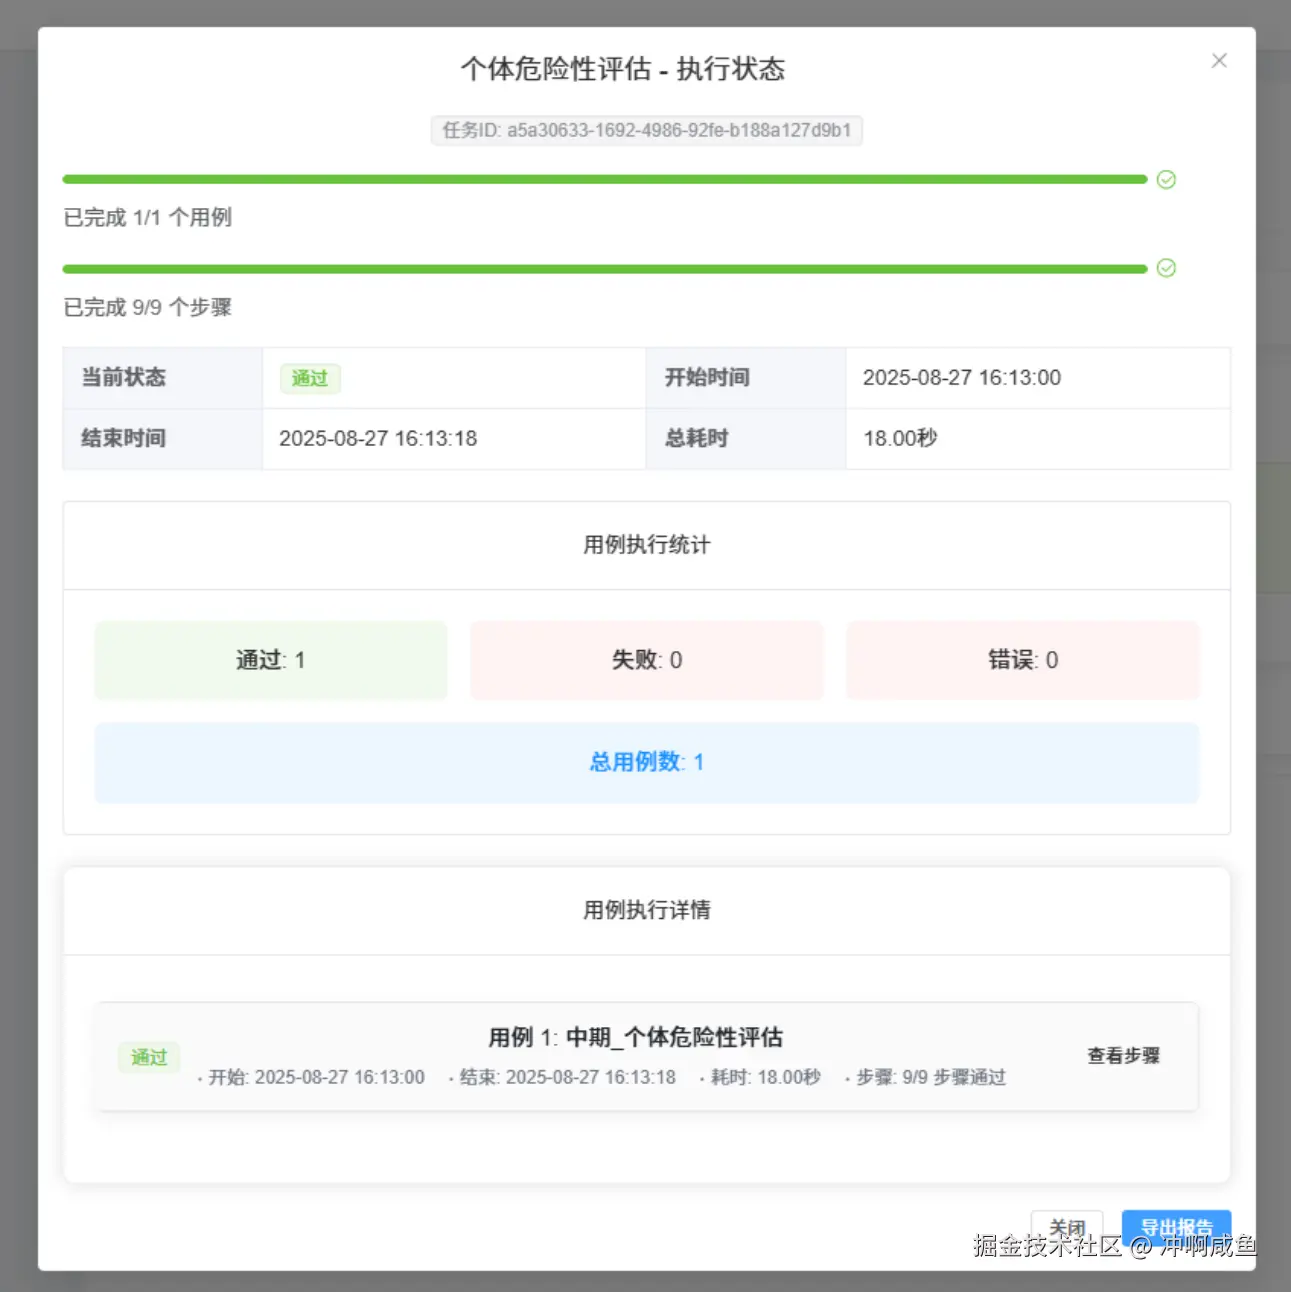Click the 通过 status tag in current status row
1291x1292 pixels.
(310, 378)
